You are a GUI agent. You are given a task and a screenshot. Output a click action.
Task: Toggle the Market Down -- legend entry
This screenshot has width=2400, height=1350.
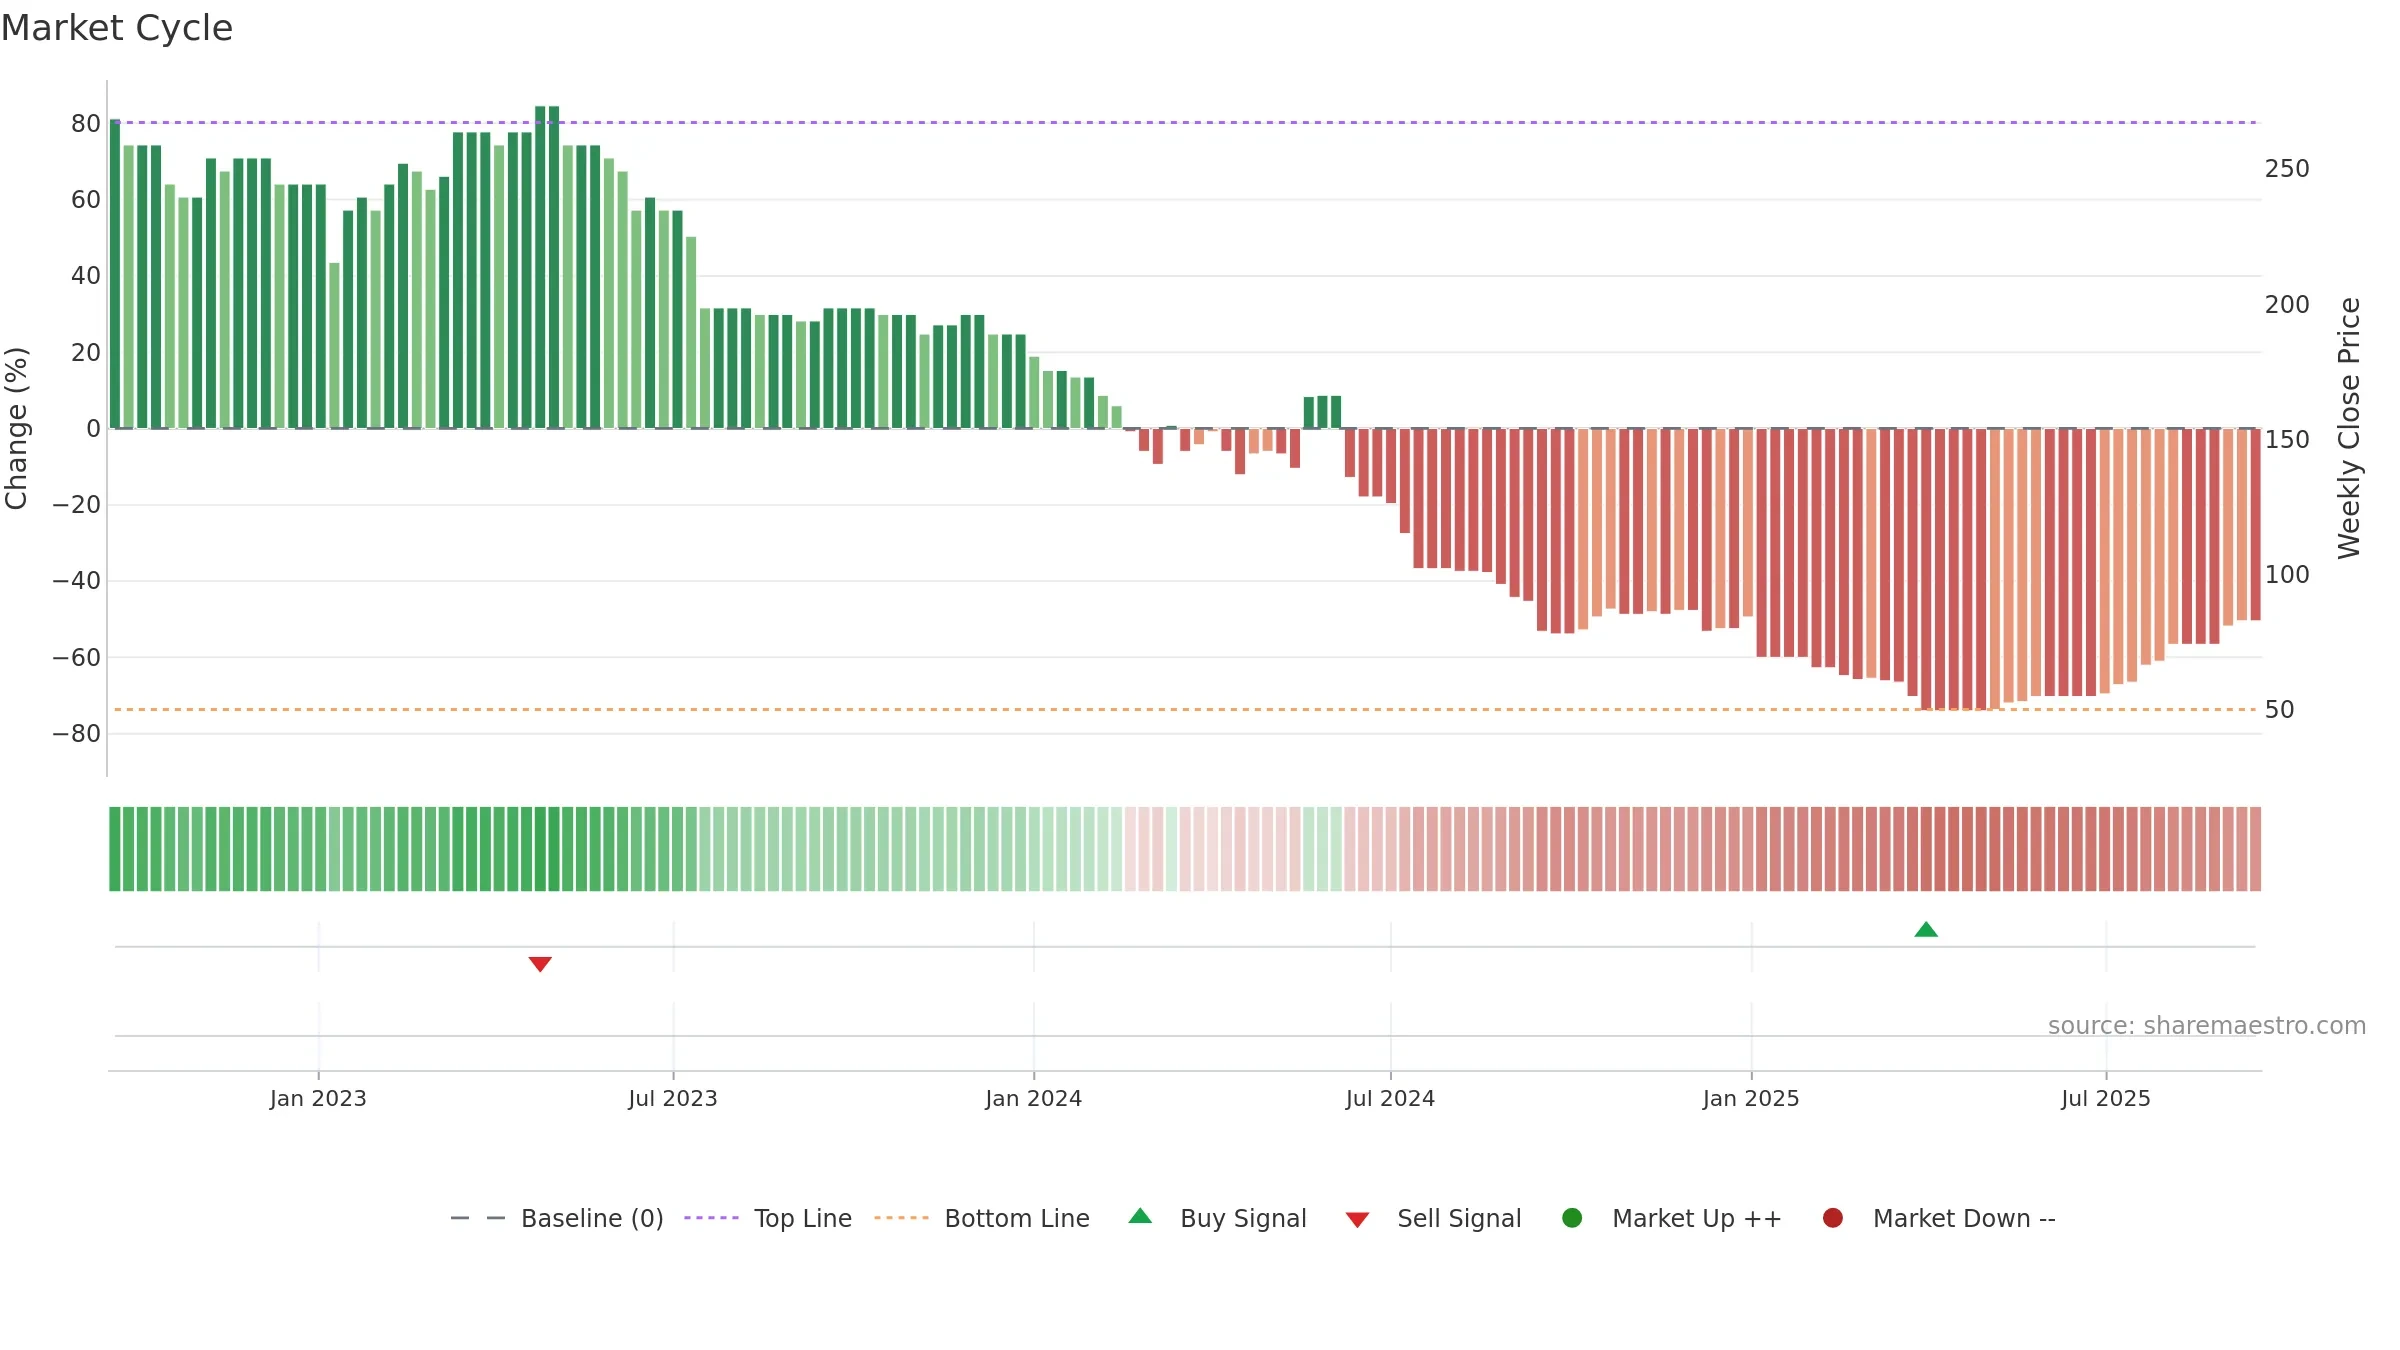click(x=1939, y=1218)
